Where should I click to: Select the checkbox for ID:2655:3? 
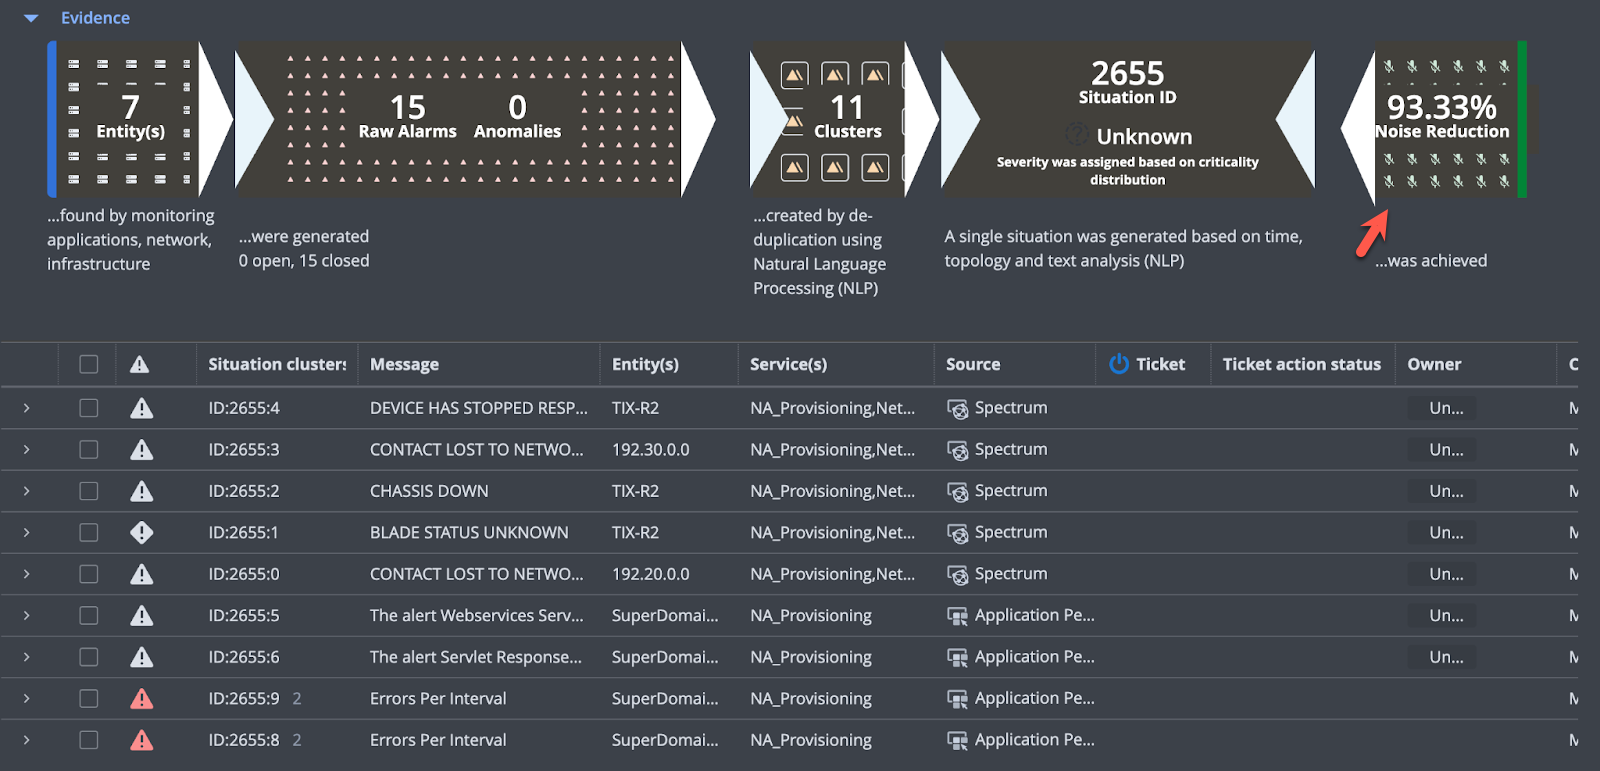point(89,450)
